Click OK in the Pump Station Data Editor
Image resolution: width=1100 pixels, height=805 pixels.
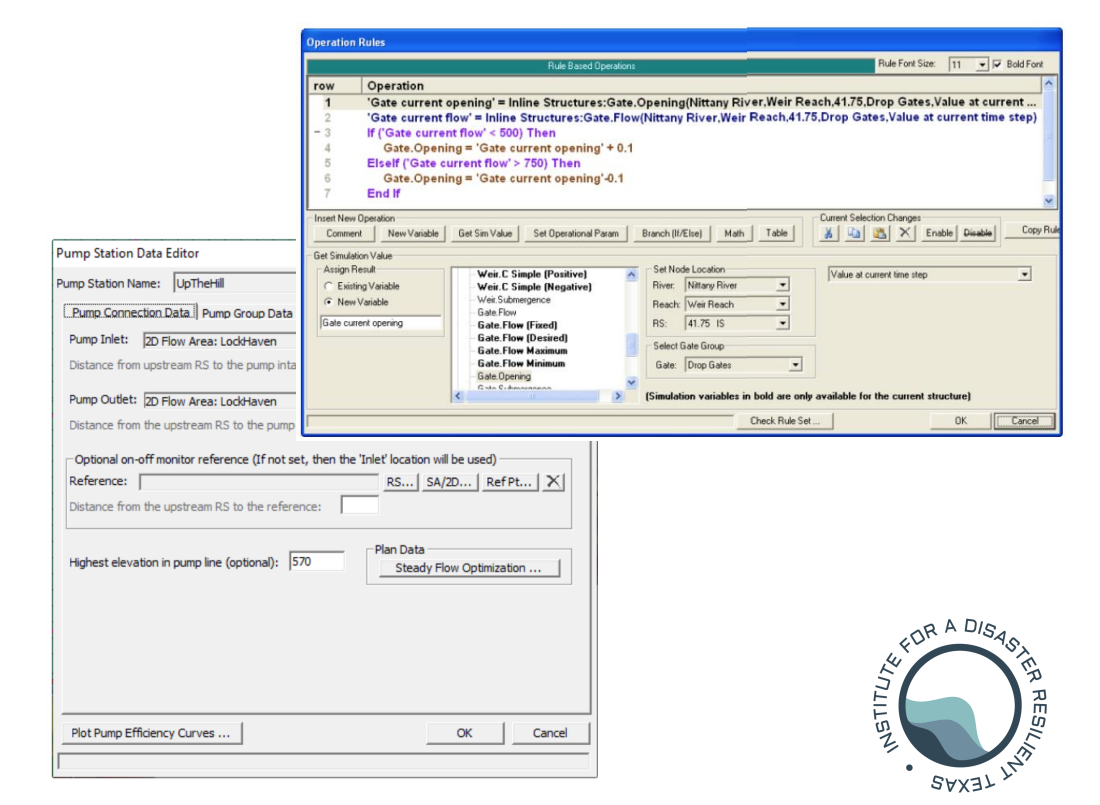point(464,733)
